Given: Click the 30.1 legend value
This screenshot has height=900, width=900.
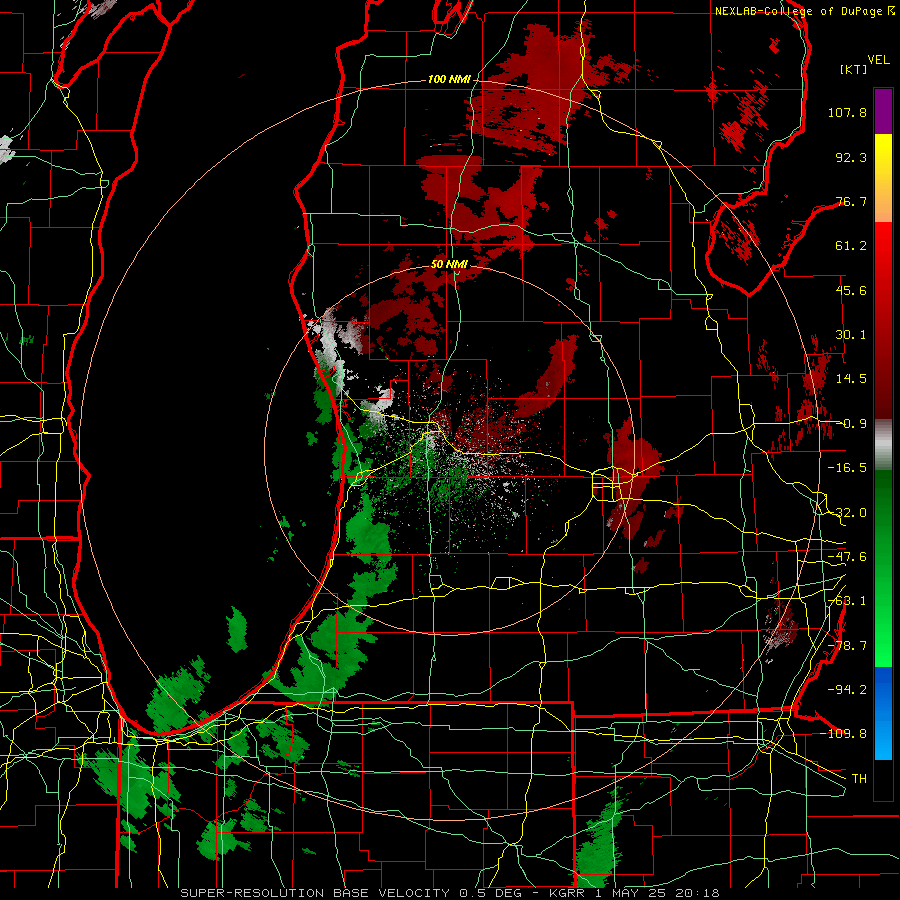Looking at the screenshot, I should [851, 335].
